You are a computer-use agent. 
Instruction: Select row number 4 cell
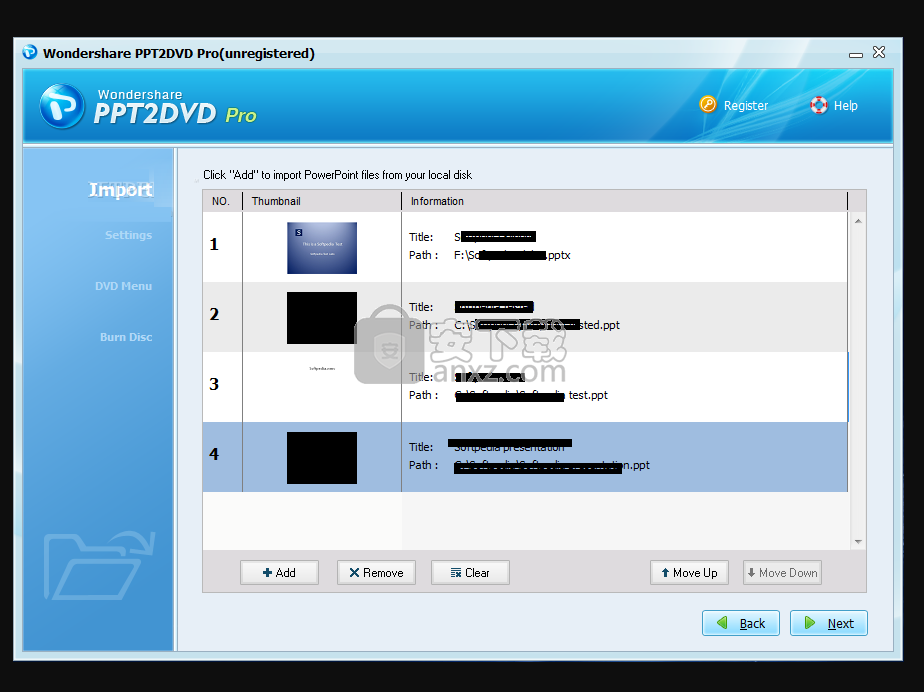point(222,457)
